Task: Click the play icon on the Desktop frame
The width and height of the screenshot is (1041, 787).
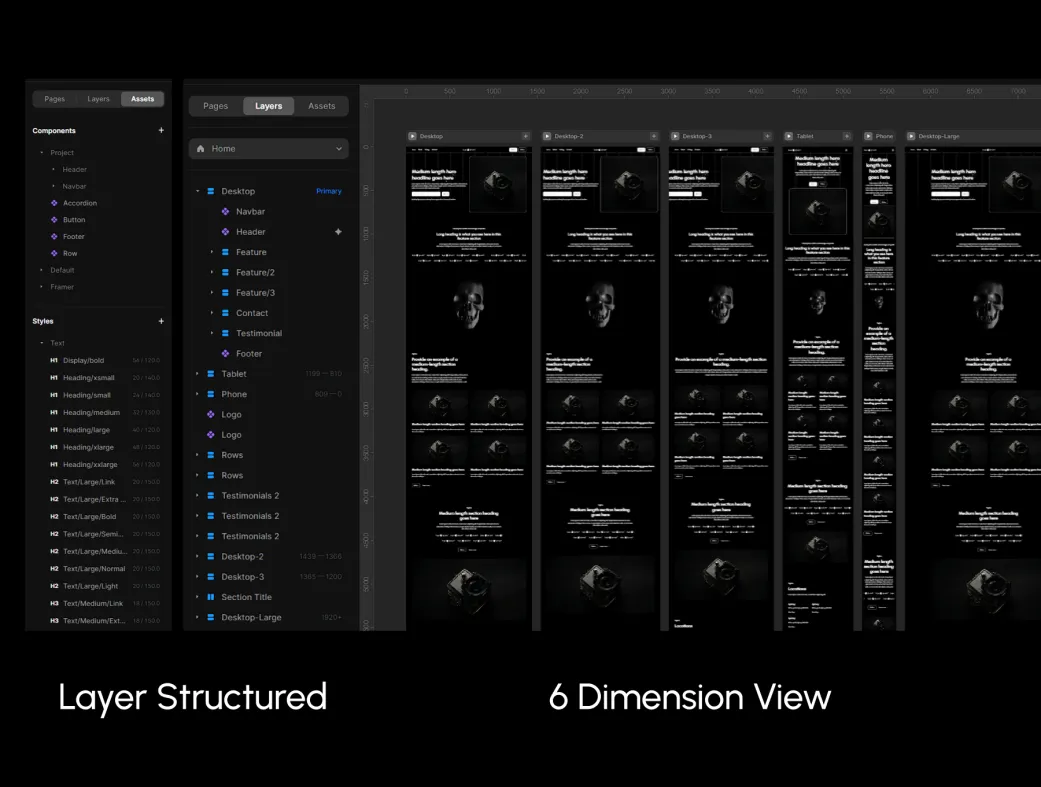Action: pyautogui.click(x=412, y=136)
